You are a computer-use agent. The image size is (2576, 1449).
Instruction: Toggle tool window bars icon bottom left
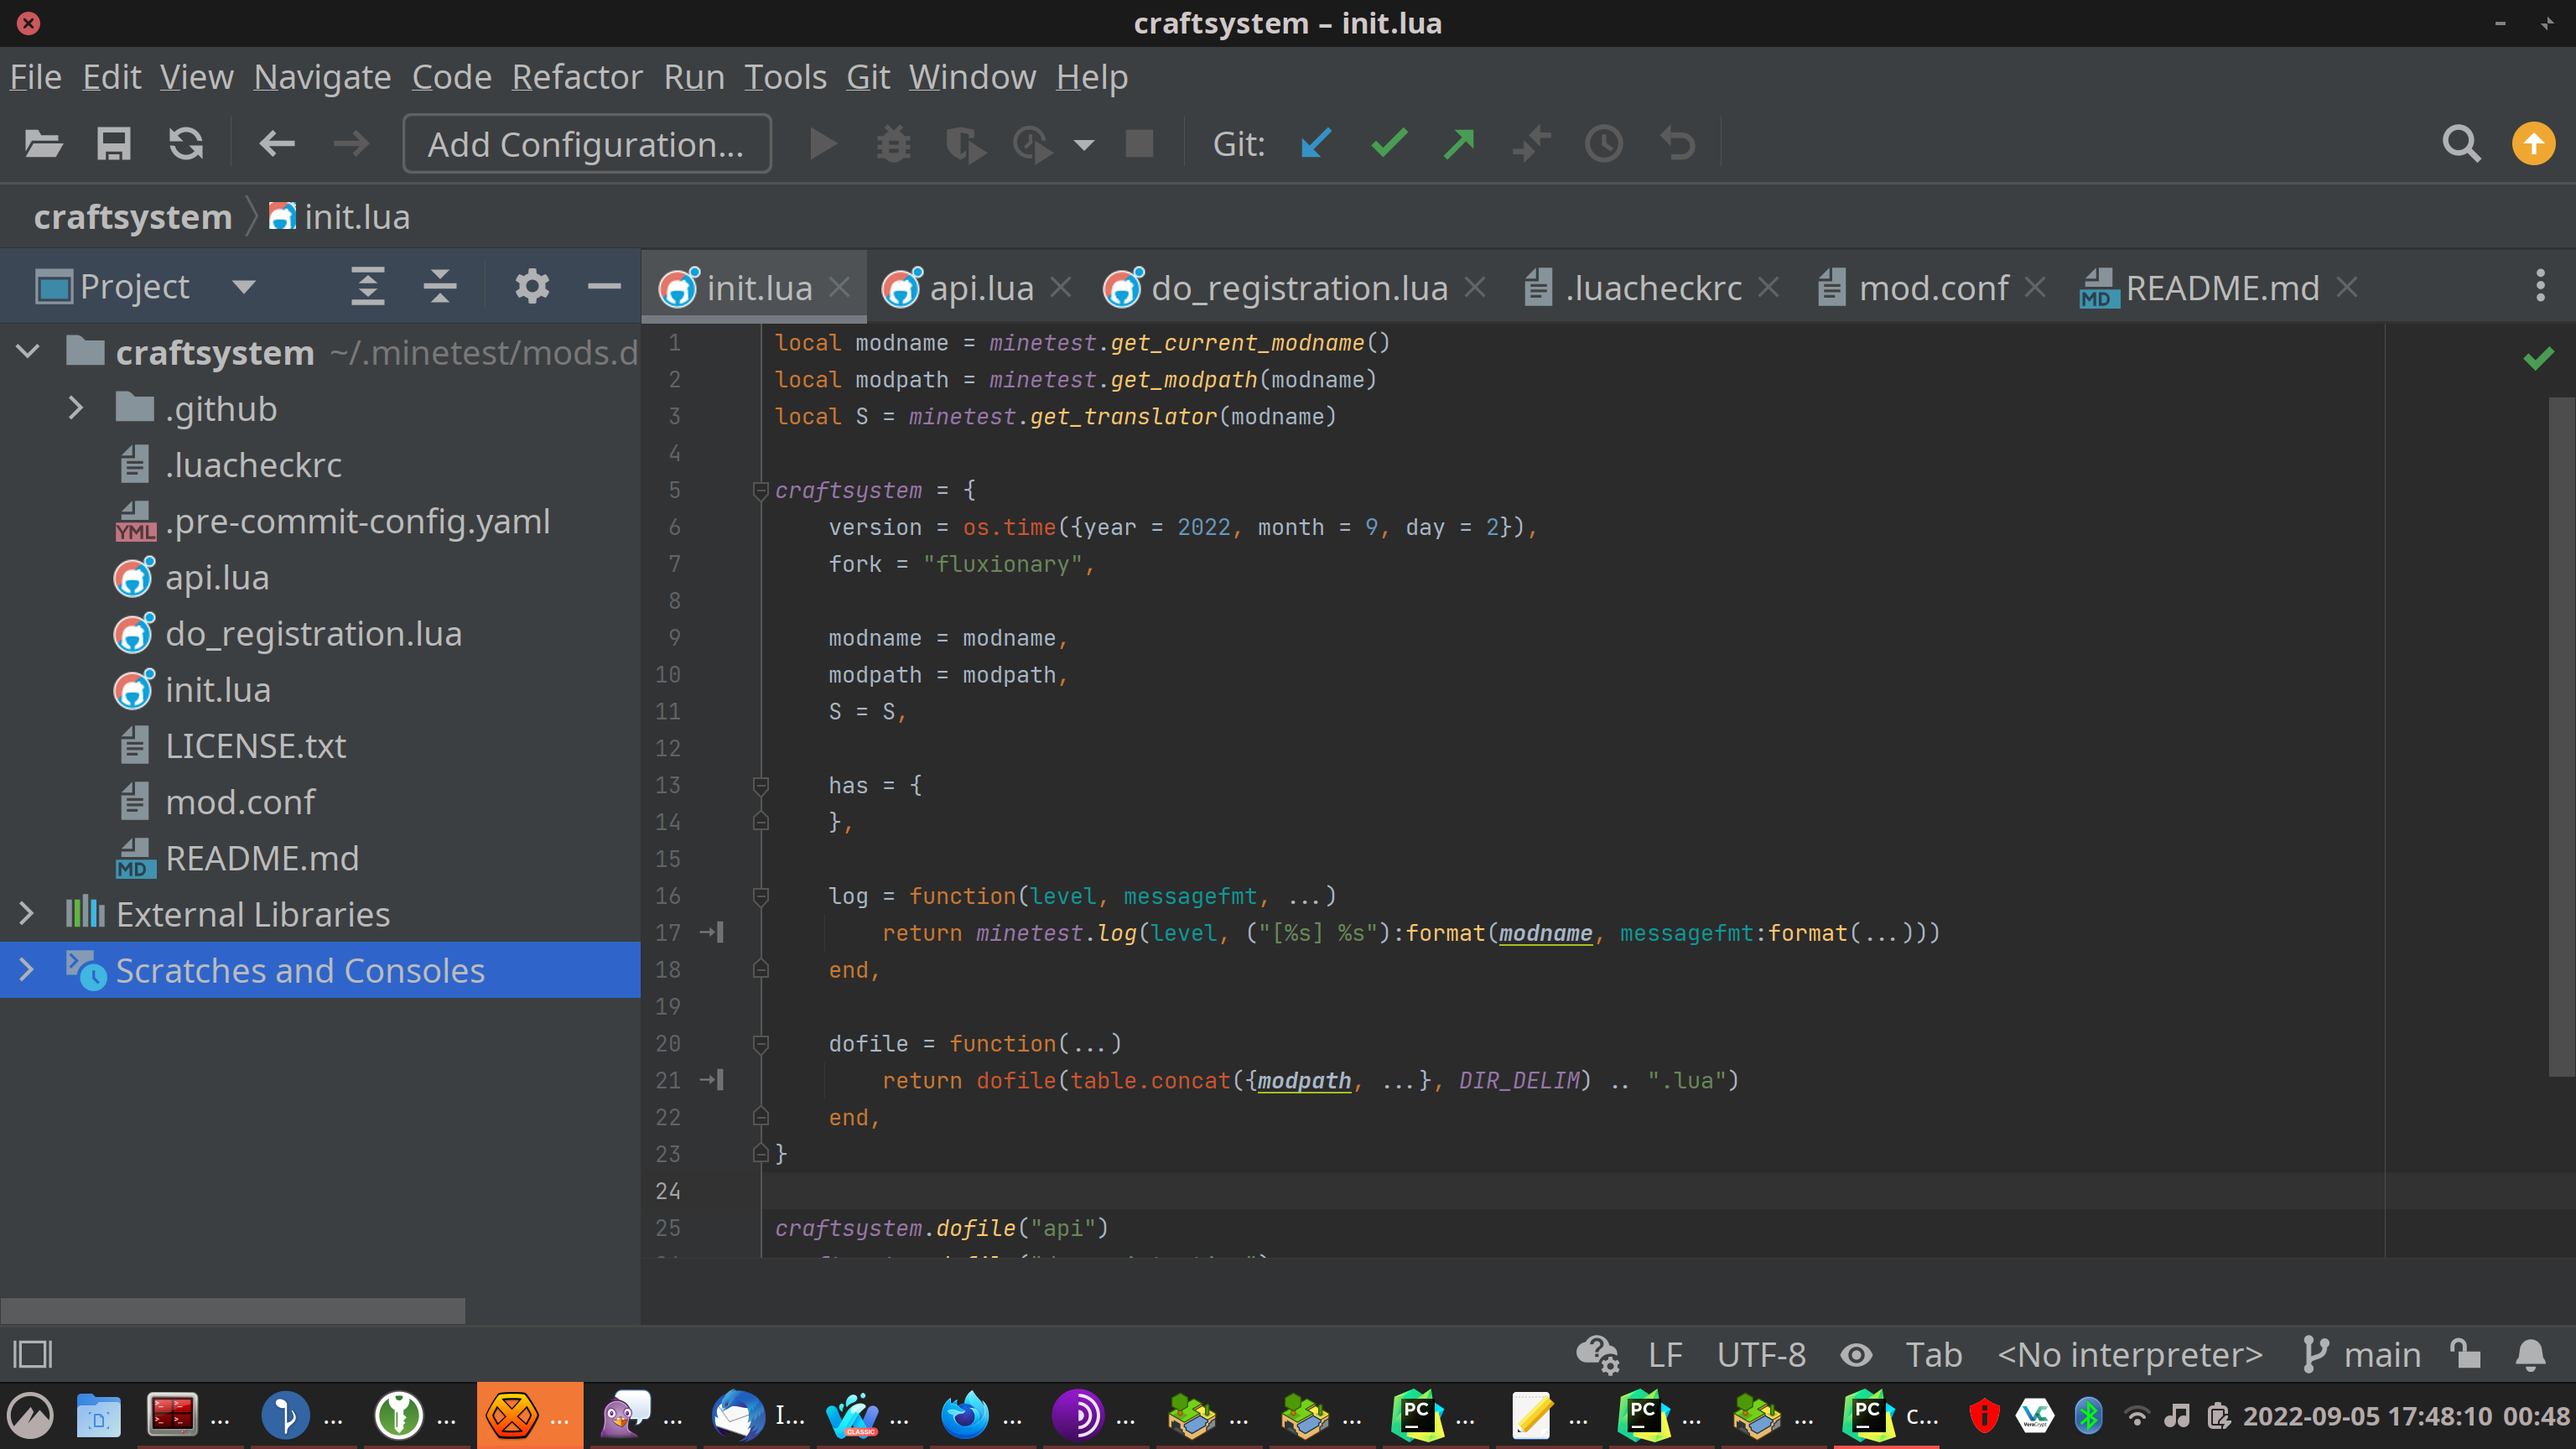(x=32, y=1355)
